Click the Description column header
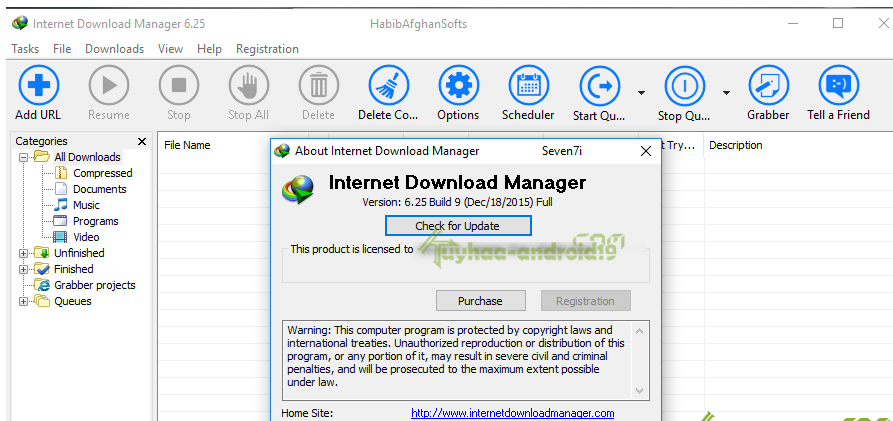 pyautogui.click(x=736, y=145)
